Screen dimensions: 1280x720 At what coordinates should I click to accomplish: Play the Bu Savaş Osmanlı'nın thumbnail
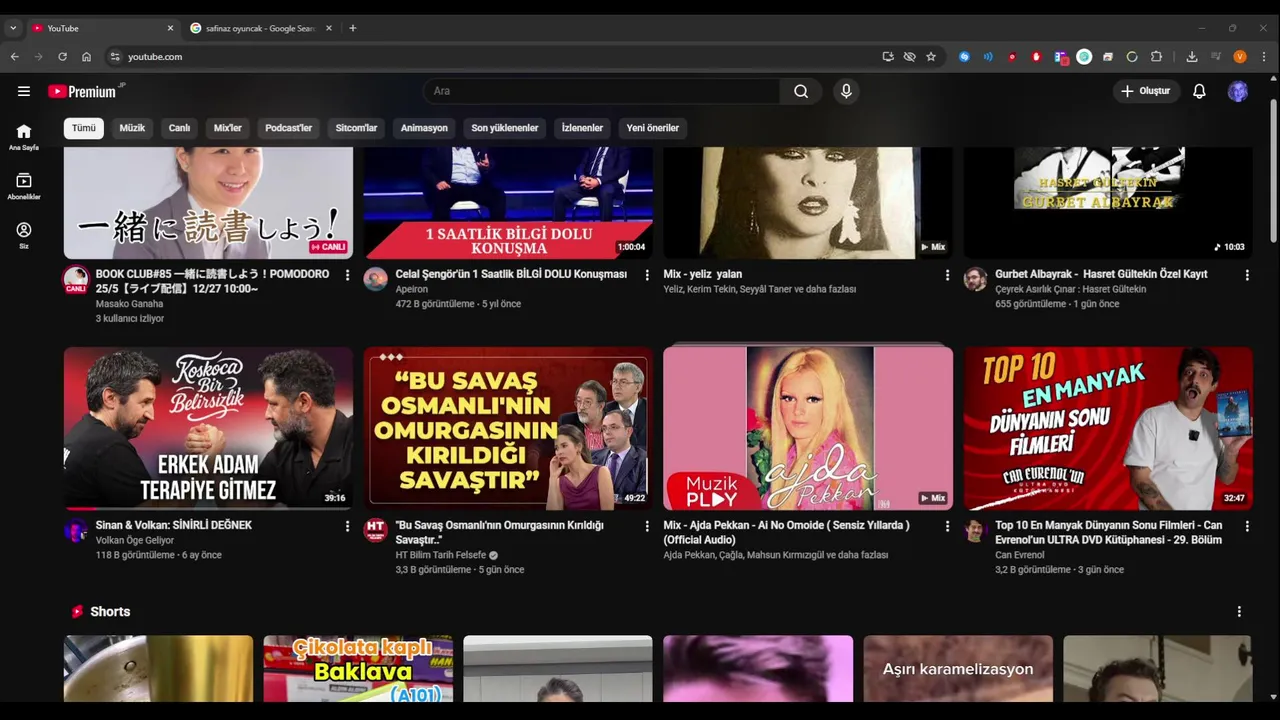pyautogui.click(x=508, y=428)
